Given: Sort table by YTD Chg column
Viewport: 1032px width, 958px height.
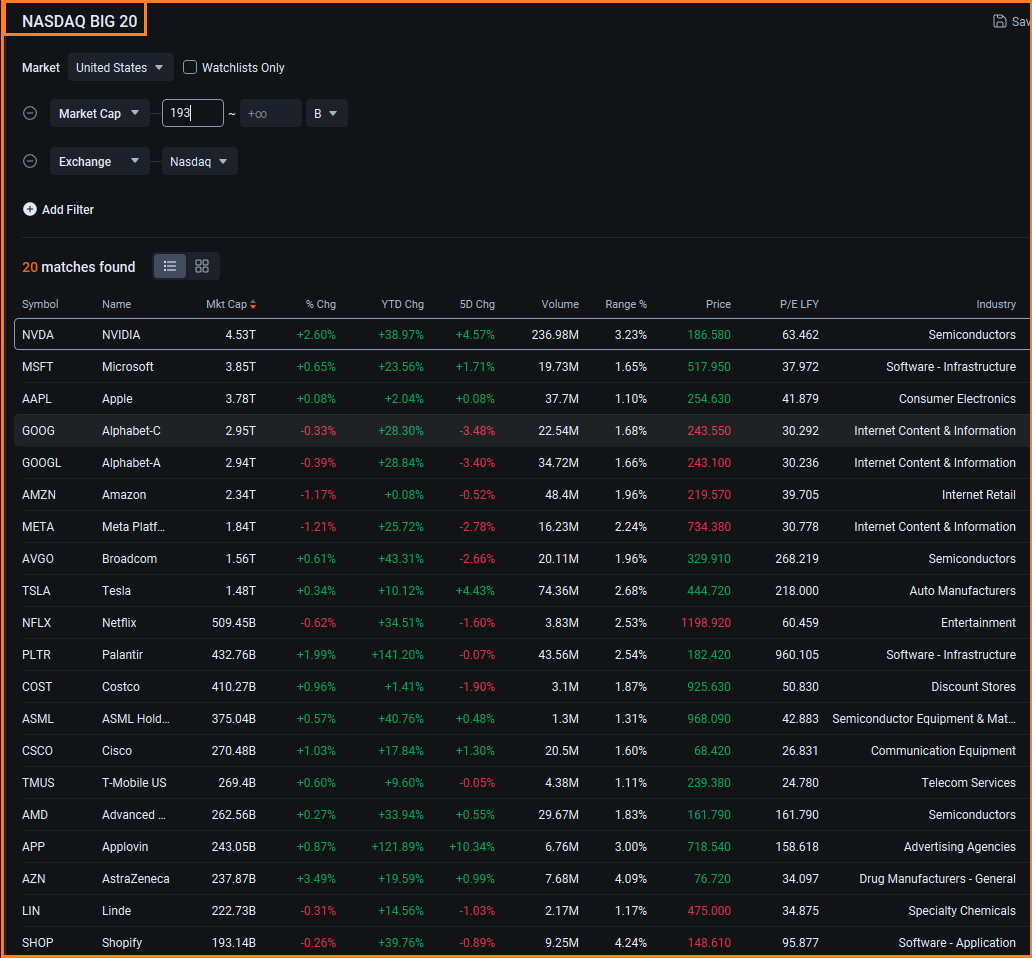Looking at the screenshot, I should pyautogui.click(x=402, y=304).
